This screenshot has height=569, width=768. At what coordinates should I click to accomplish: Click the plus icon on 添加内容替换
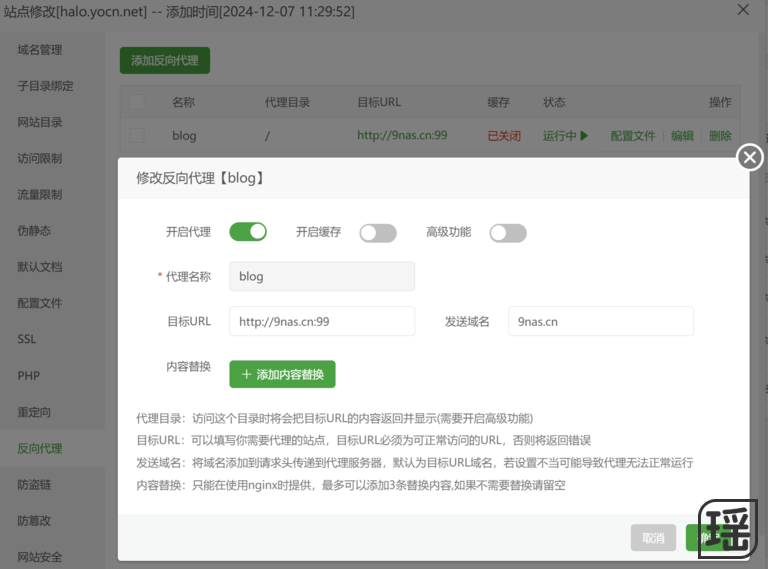246,374
